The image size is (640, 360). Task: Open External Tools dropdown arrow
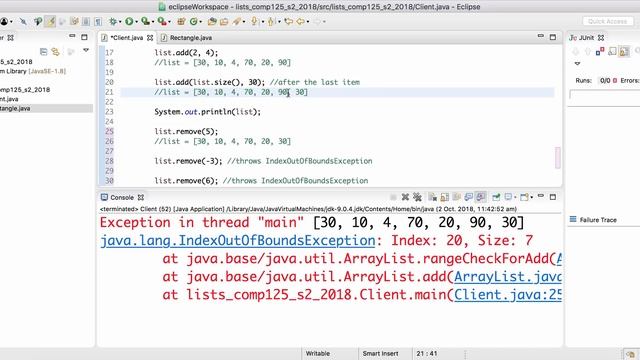pos(169,22)
